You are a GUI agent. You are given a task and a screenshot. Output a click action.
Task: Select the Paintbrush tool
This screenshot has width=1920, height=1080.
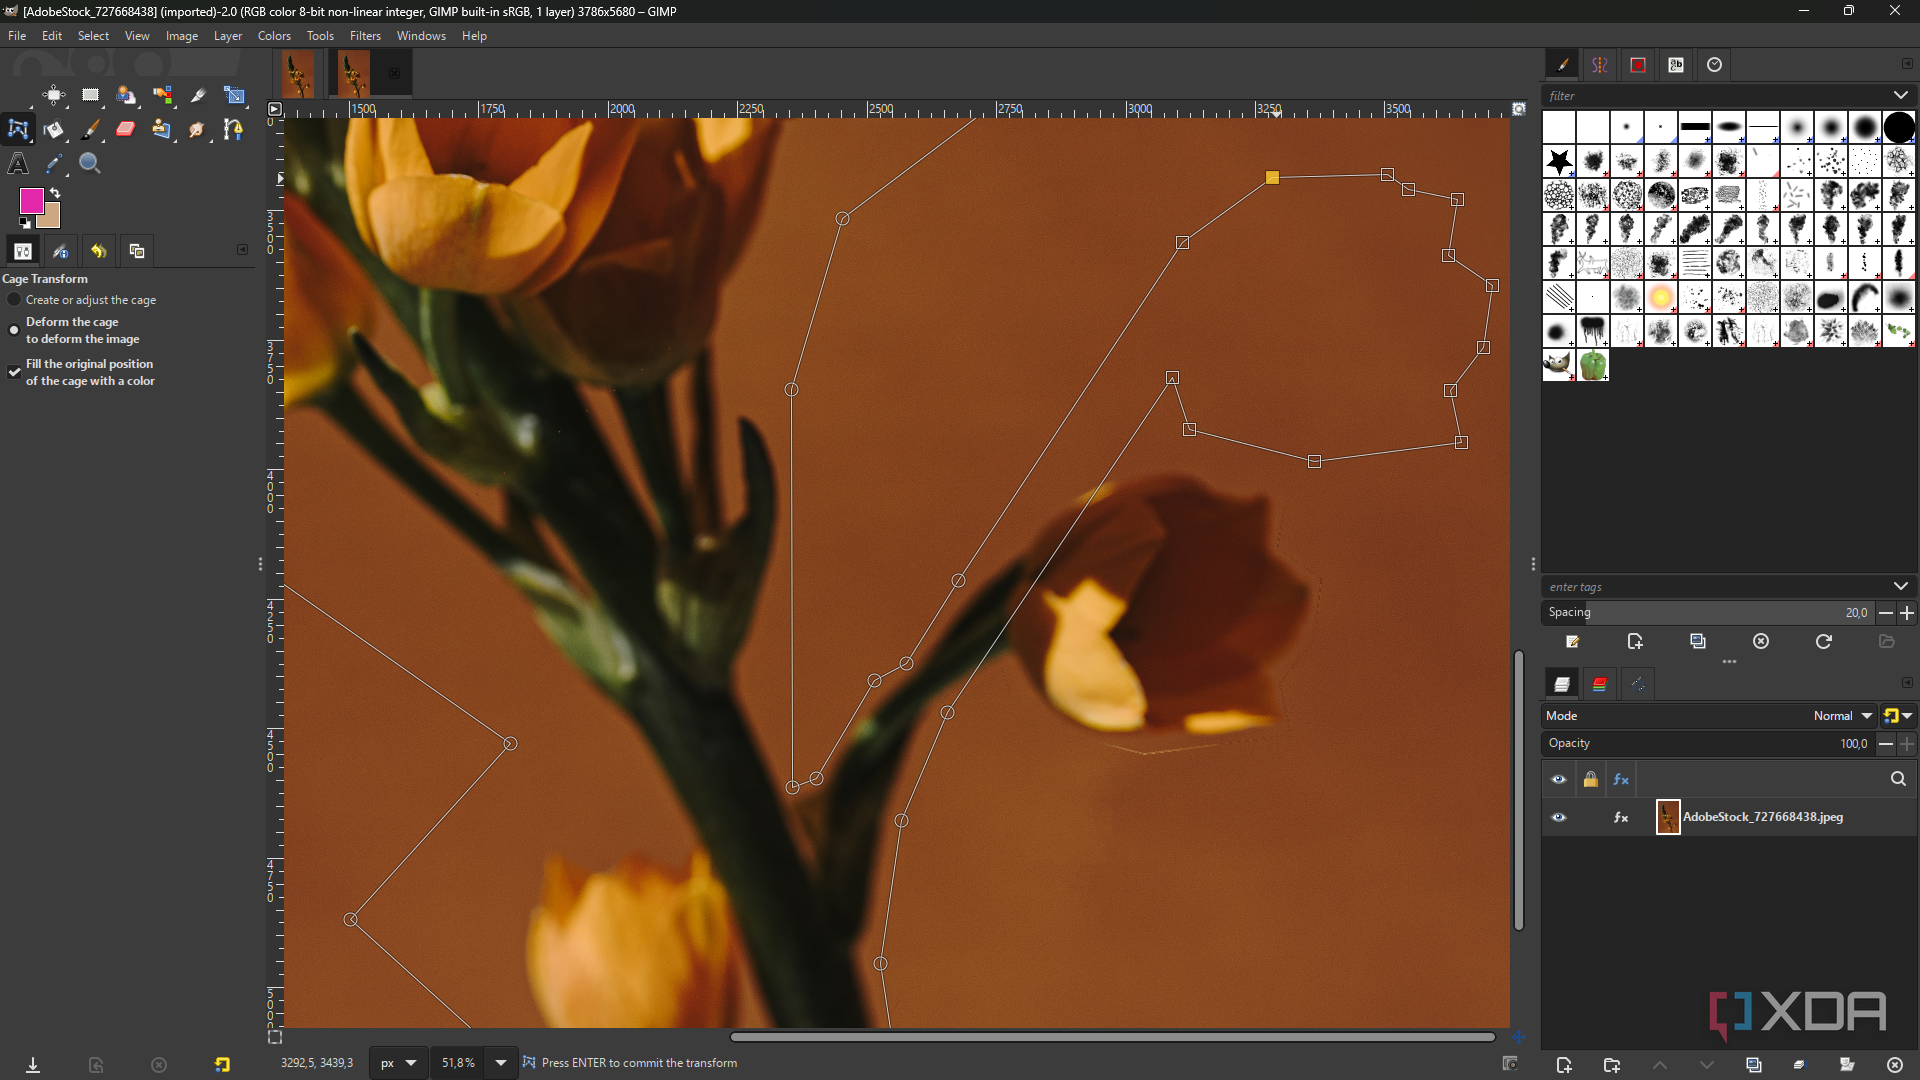click(90, 129)
